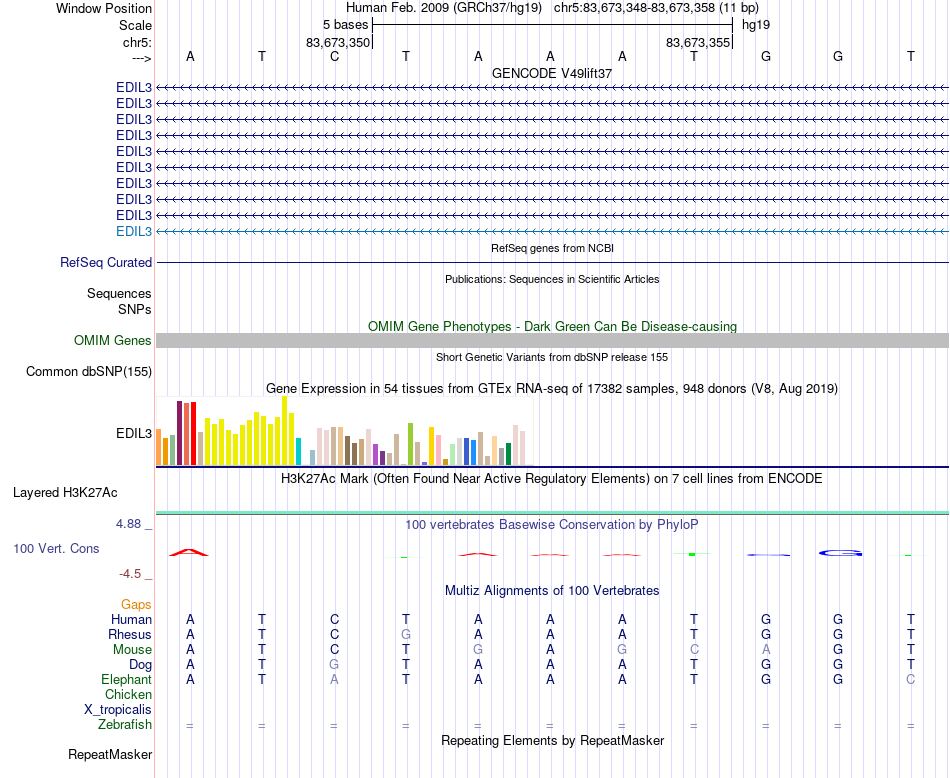
Task: Click the tallest yellow GTEx expression bar
Action: [285, 431]
